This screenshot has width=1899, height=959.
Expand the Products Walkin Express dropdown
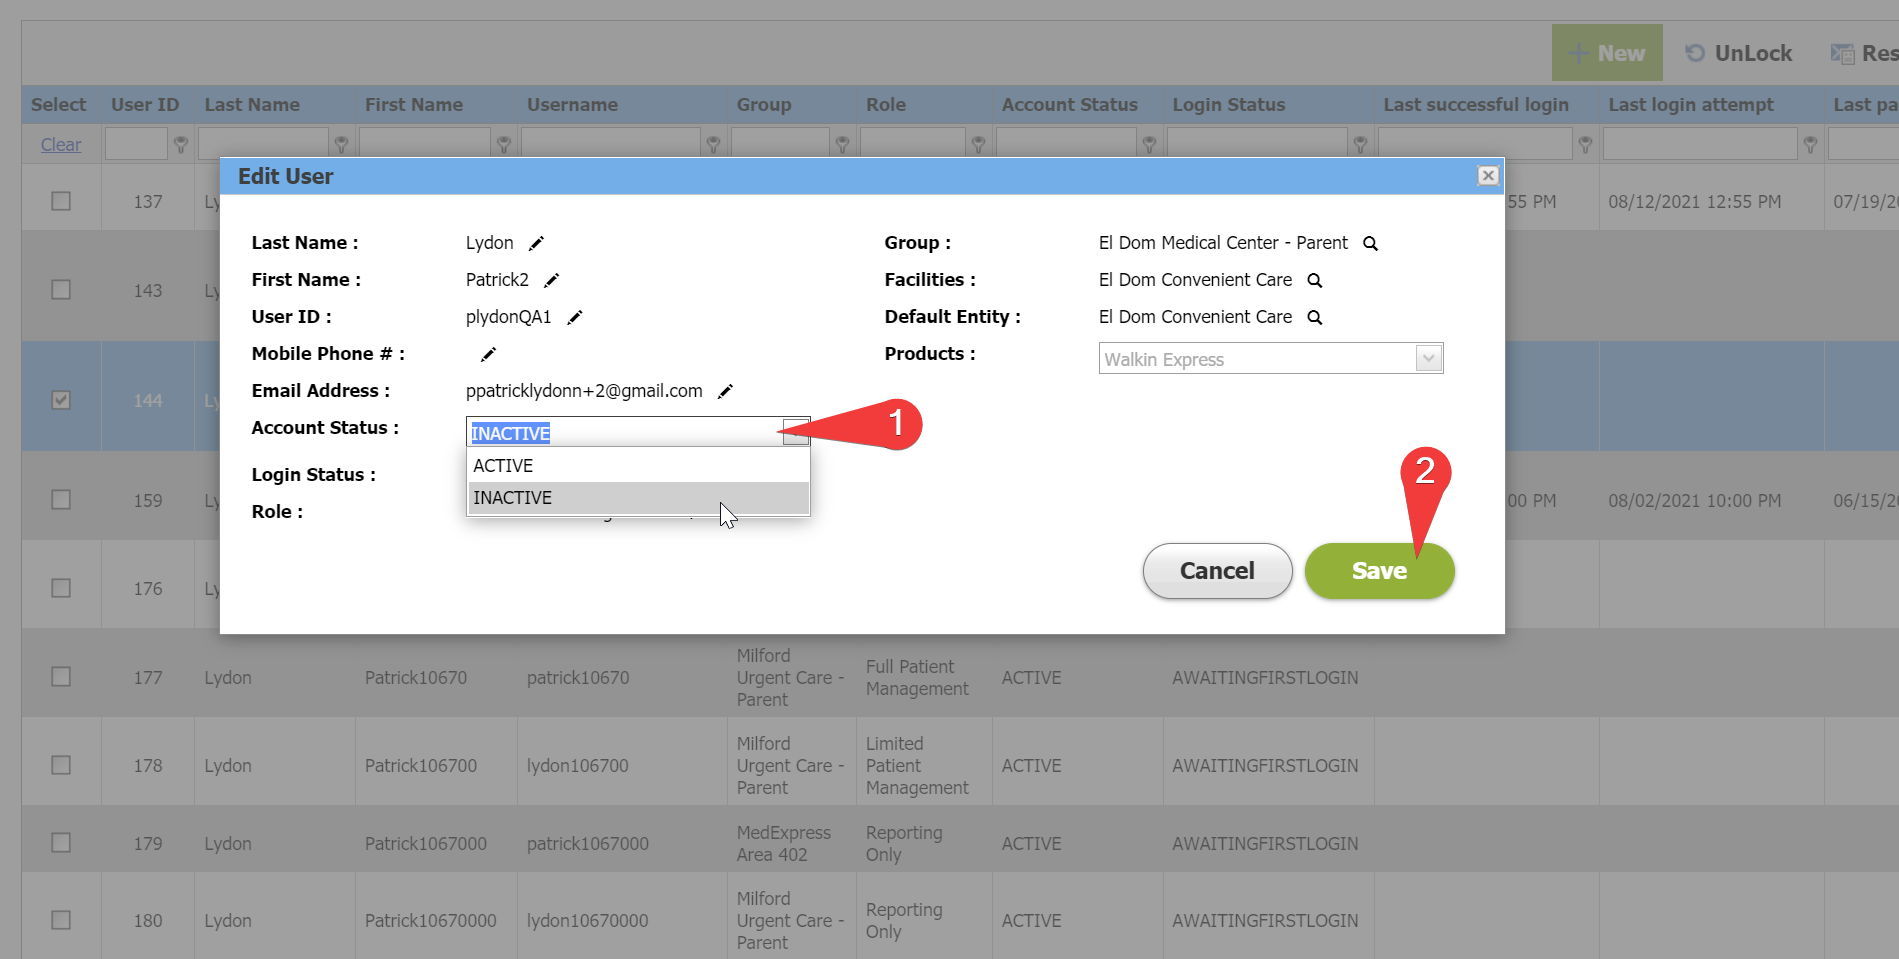coord(1428,358)
